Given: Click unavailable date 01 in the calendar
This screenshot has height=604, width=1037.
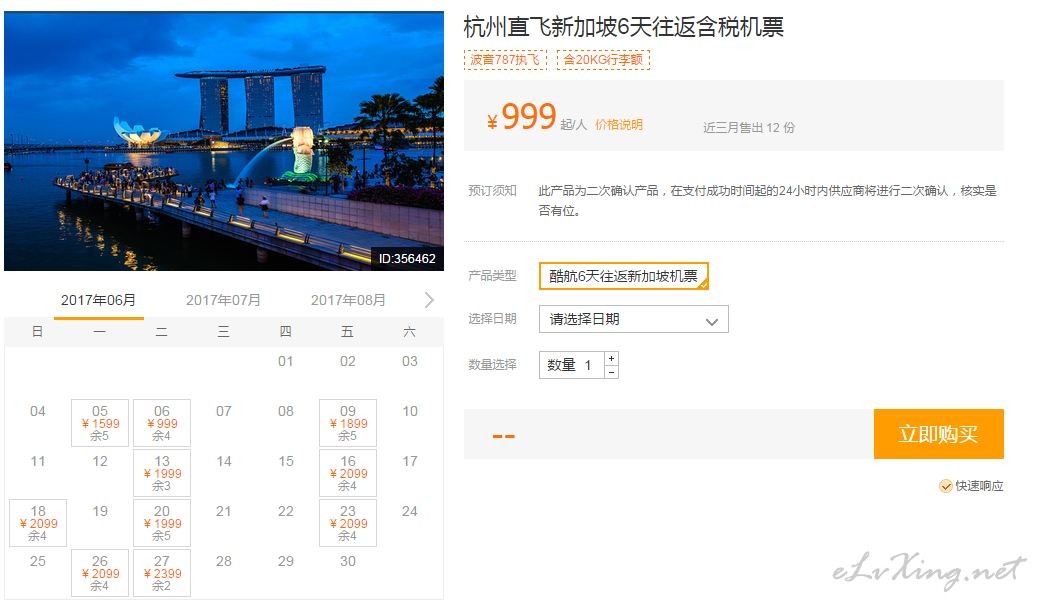Looking at the screenshot, I should coord(286,361).
